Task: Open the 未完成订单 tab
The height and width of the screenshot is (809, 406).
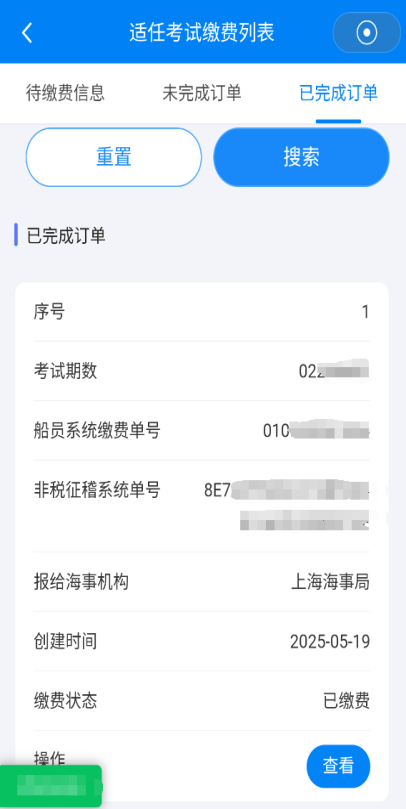Action: pyautogui.click(x=202, y=93)
